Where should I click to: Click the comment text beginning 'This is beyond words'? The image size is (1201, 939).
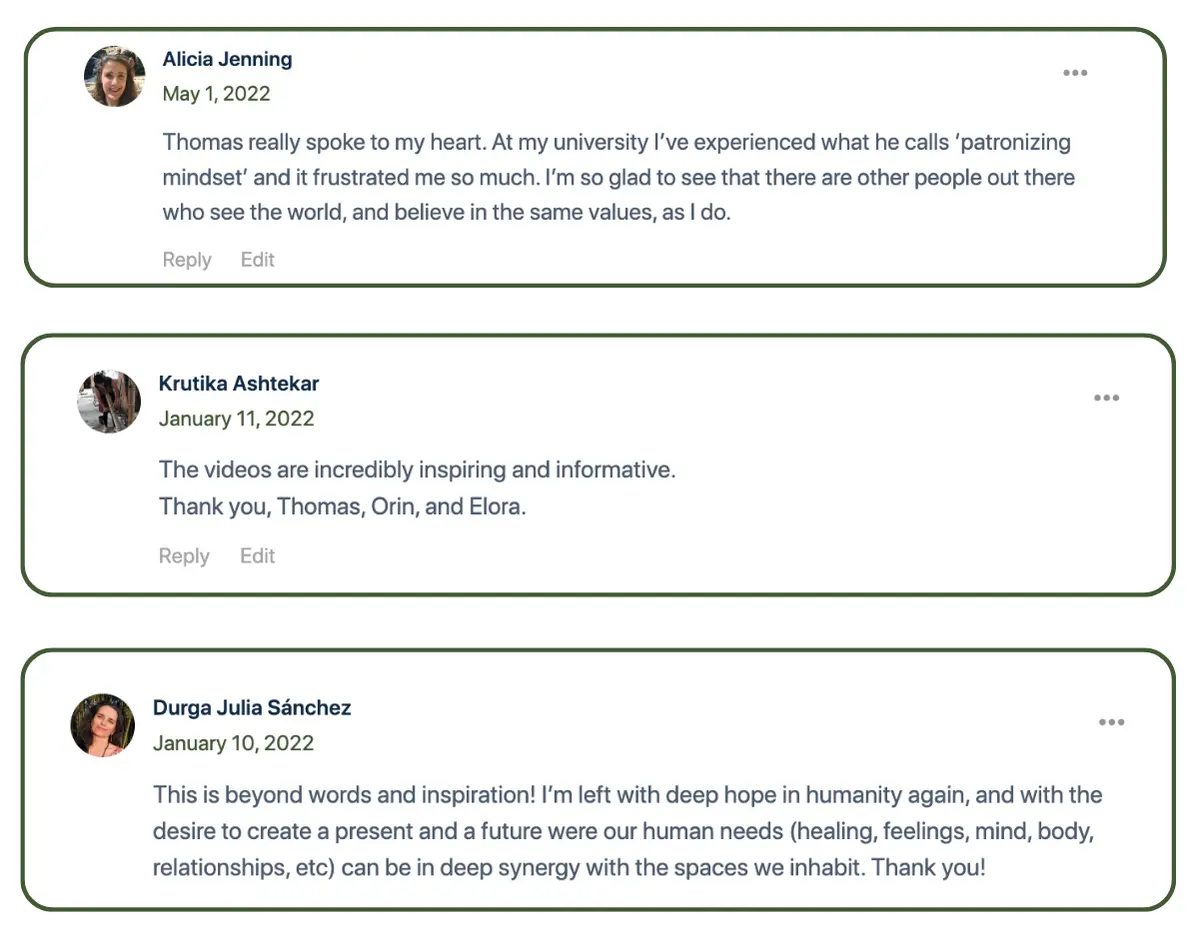click(628, 831)
